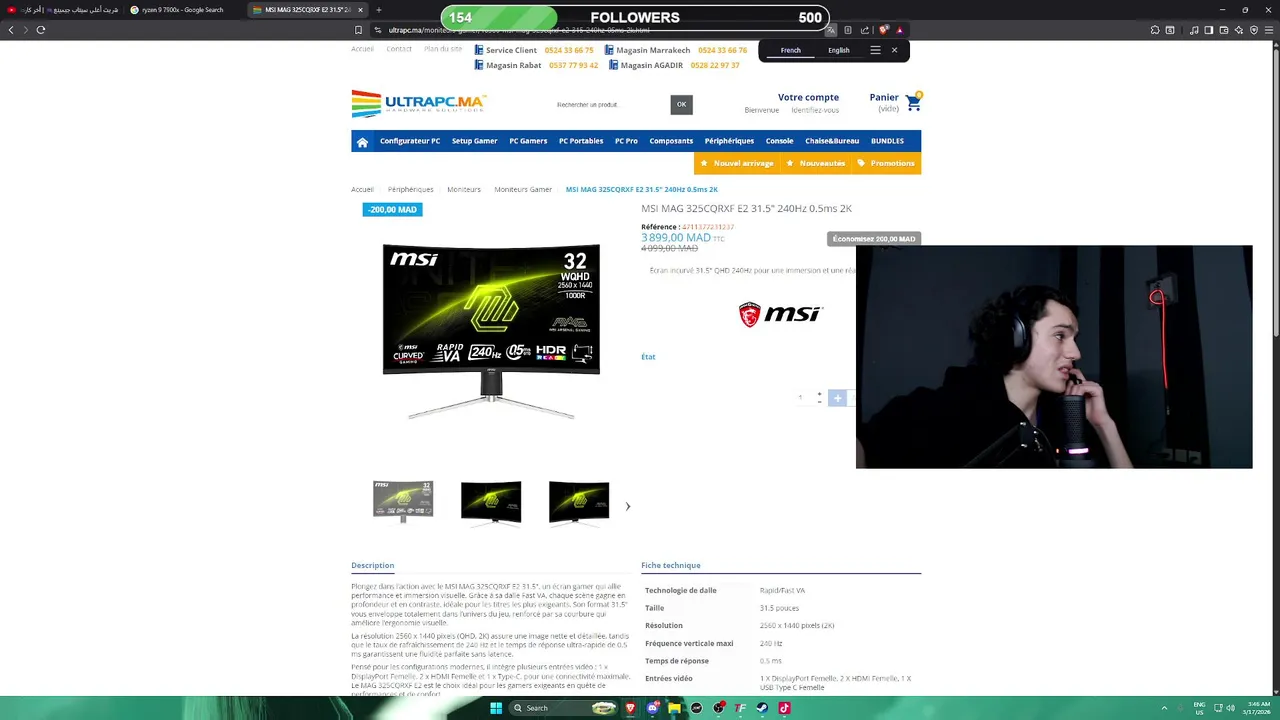Screen dimensions: 1280x720
Task: Open the Votre compte link
Action: [x=808, y=97]
